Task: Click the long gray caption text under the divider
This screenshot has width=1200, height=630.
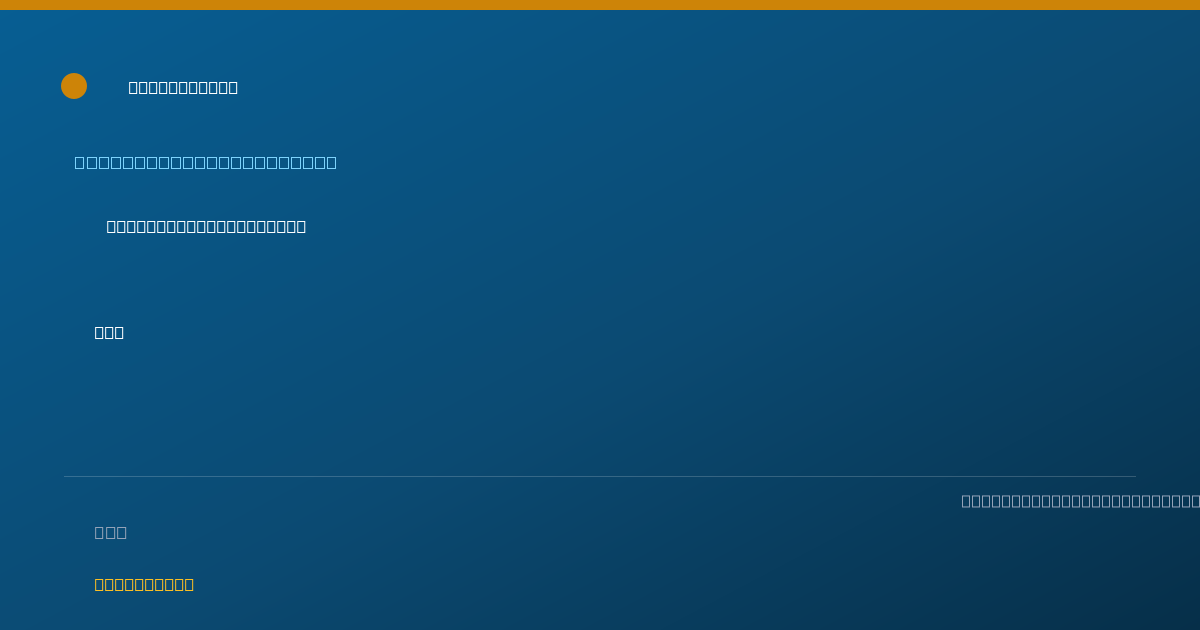Action: point(1080,501)
